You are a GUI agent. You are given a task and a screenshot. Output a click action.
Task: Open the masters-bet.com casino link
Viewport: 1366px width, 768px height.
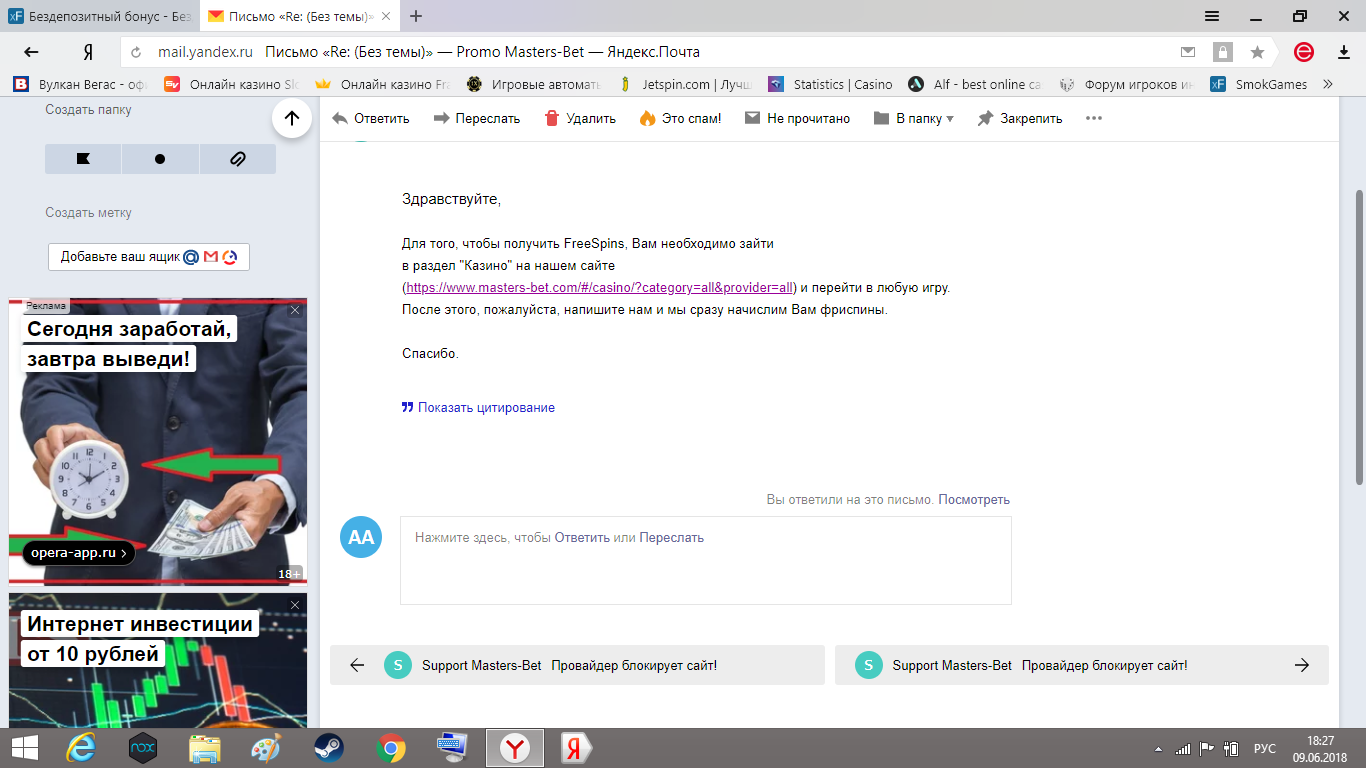(x=600, y=288)
